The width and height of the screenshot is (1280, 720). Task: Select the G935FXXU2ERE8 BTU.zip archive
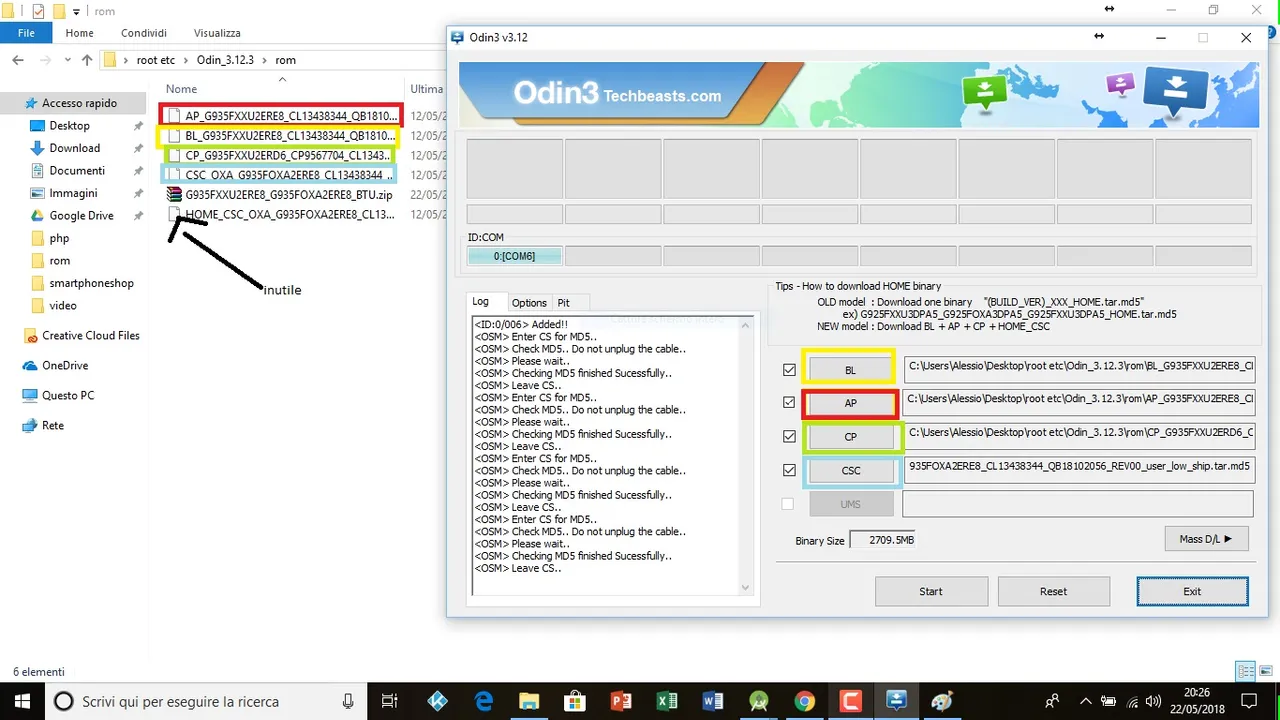point(280,195)
